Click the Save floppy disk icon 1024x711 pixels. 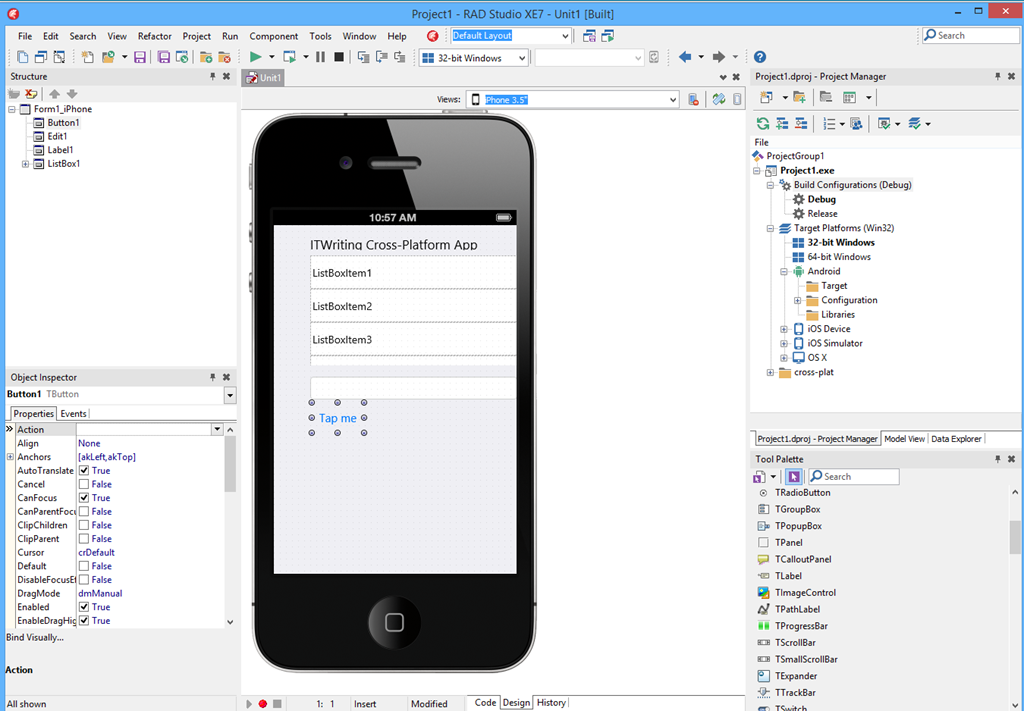point(140,57)
